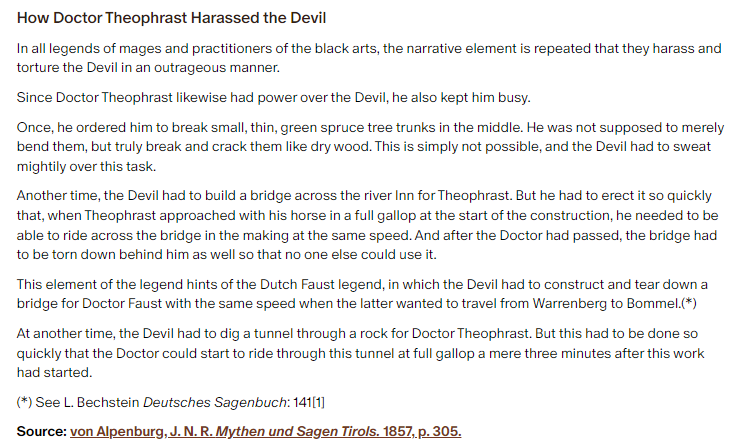Click the heading How Doctor Theophrast Harassed the Devil
Screen dimensions: 736x444
tap(171, 18)
